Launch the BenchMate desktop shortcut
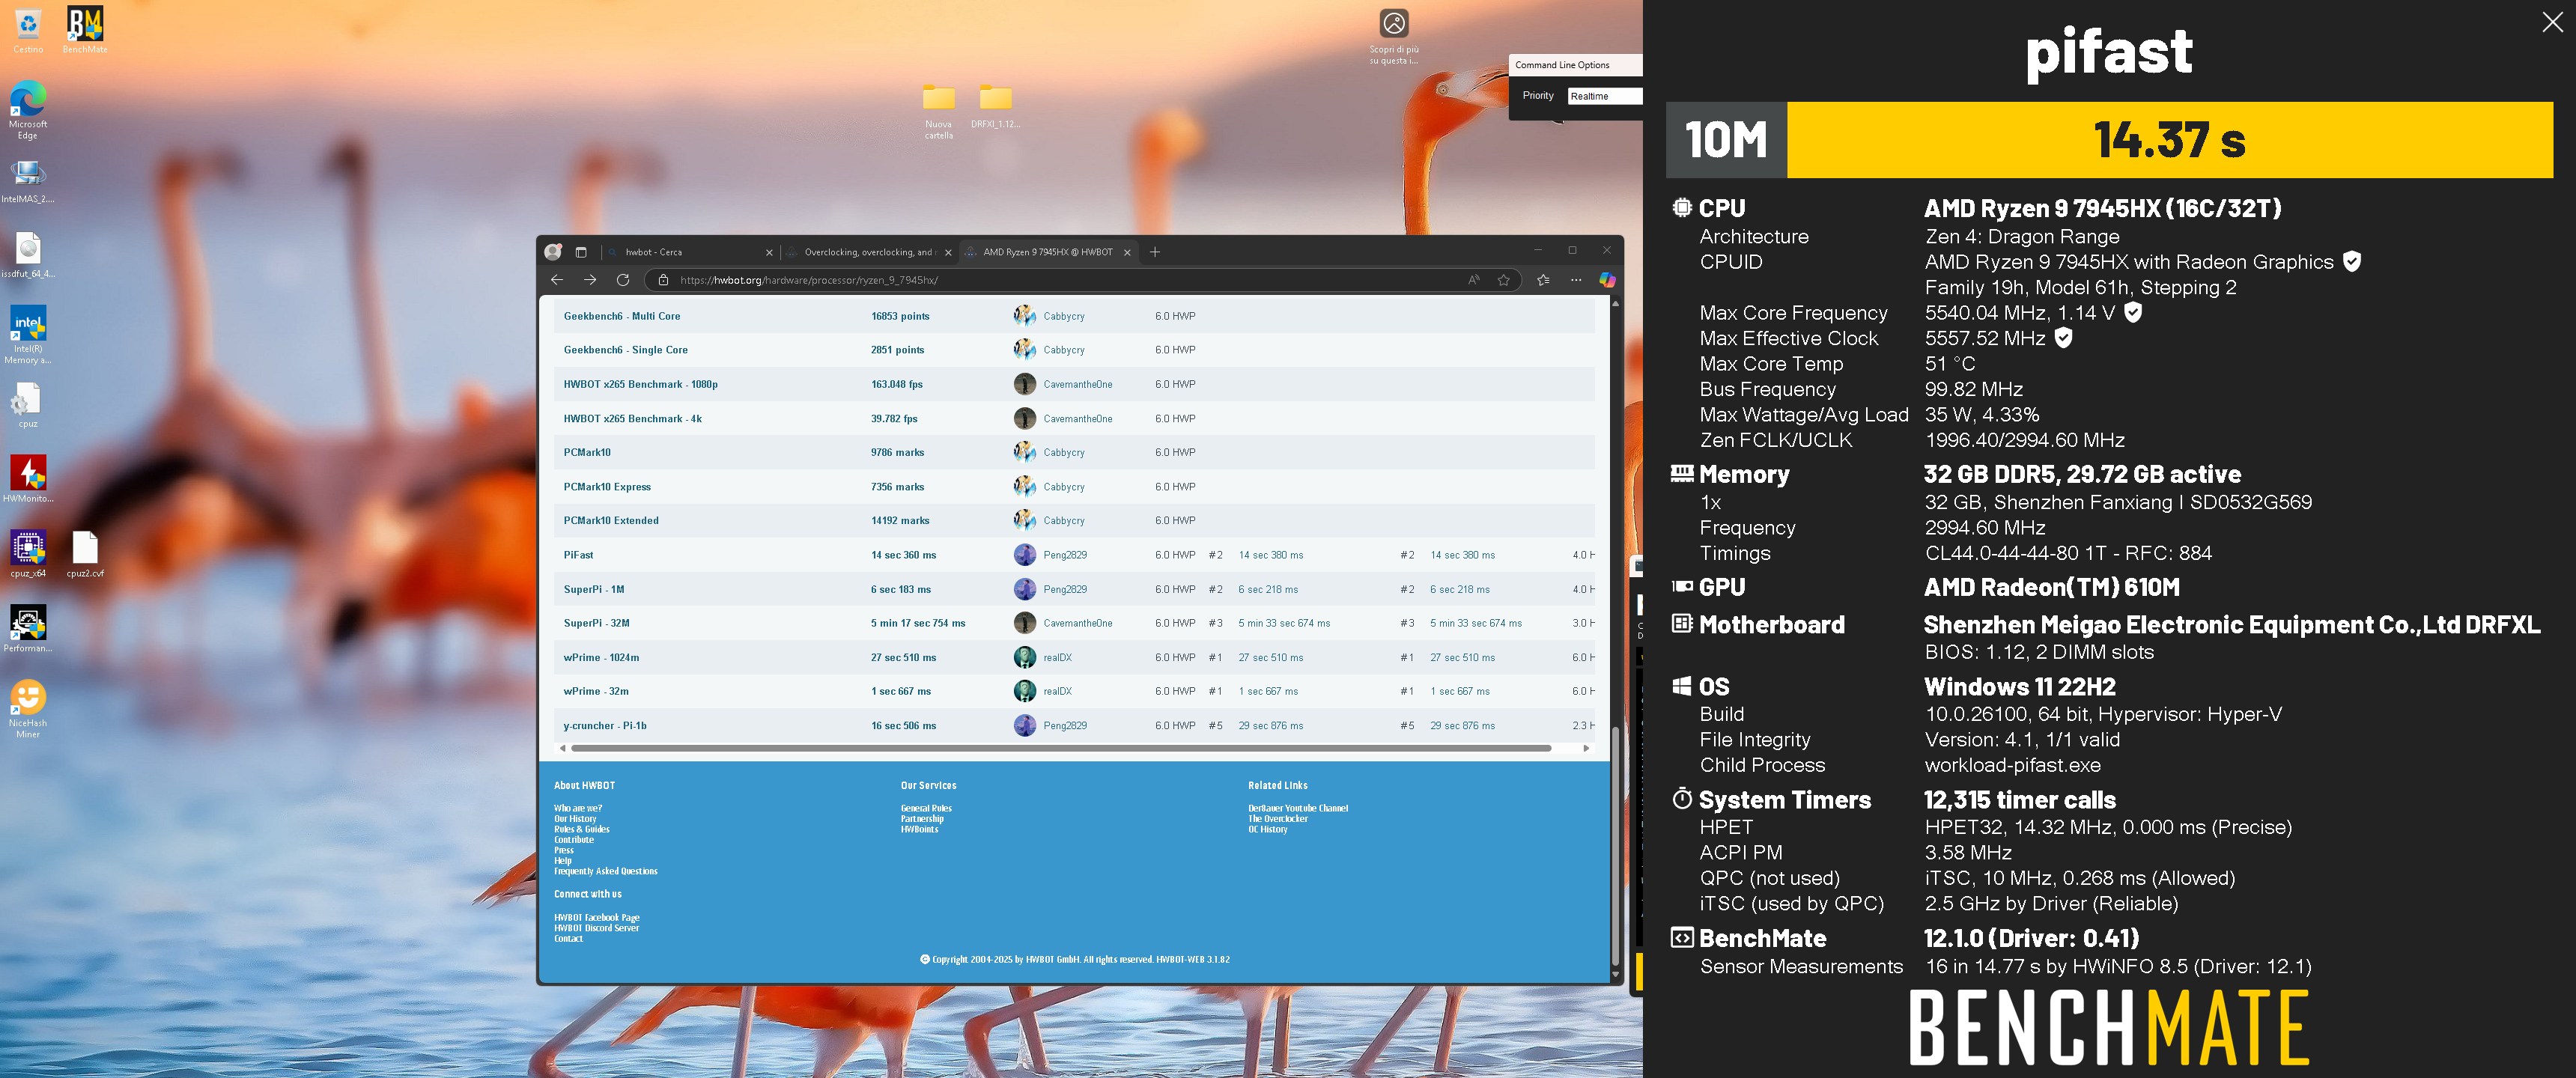 pyautogui.click(x=85, y=29)
